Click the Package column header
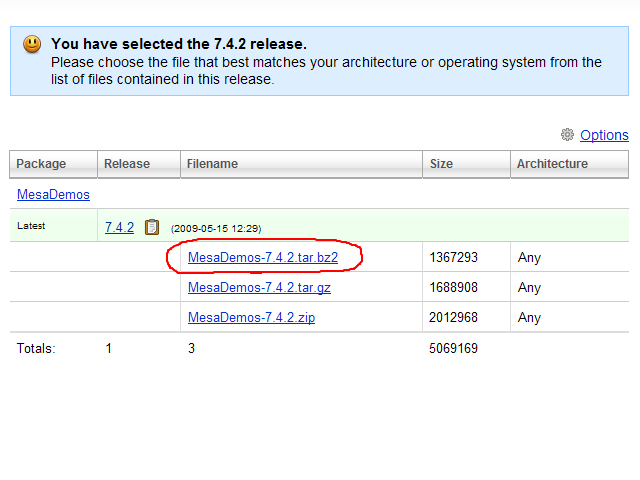Viewport: 640px width, 480px height. point(41,164)
